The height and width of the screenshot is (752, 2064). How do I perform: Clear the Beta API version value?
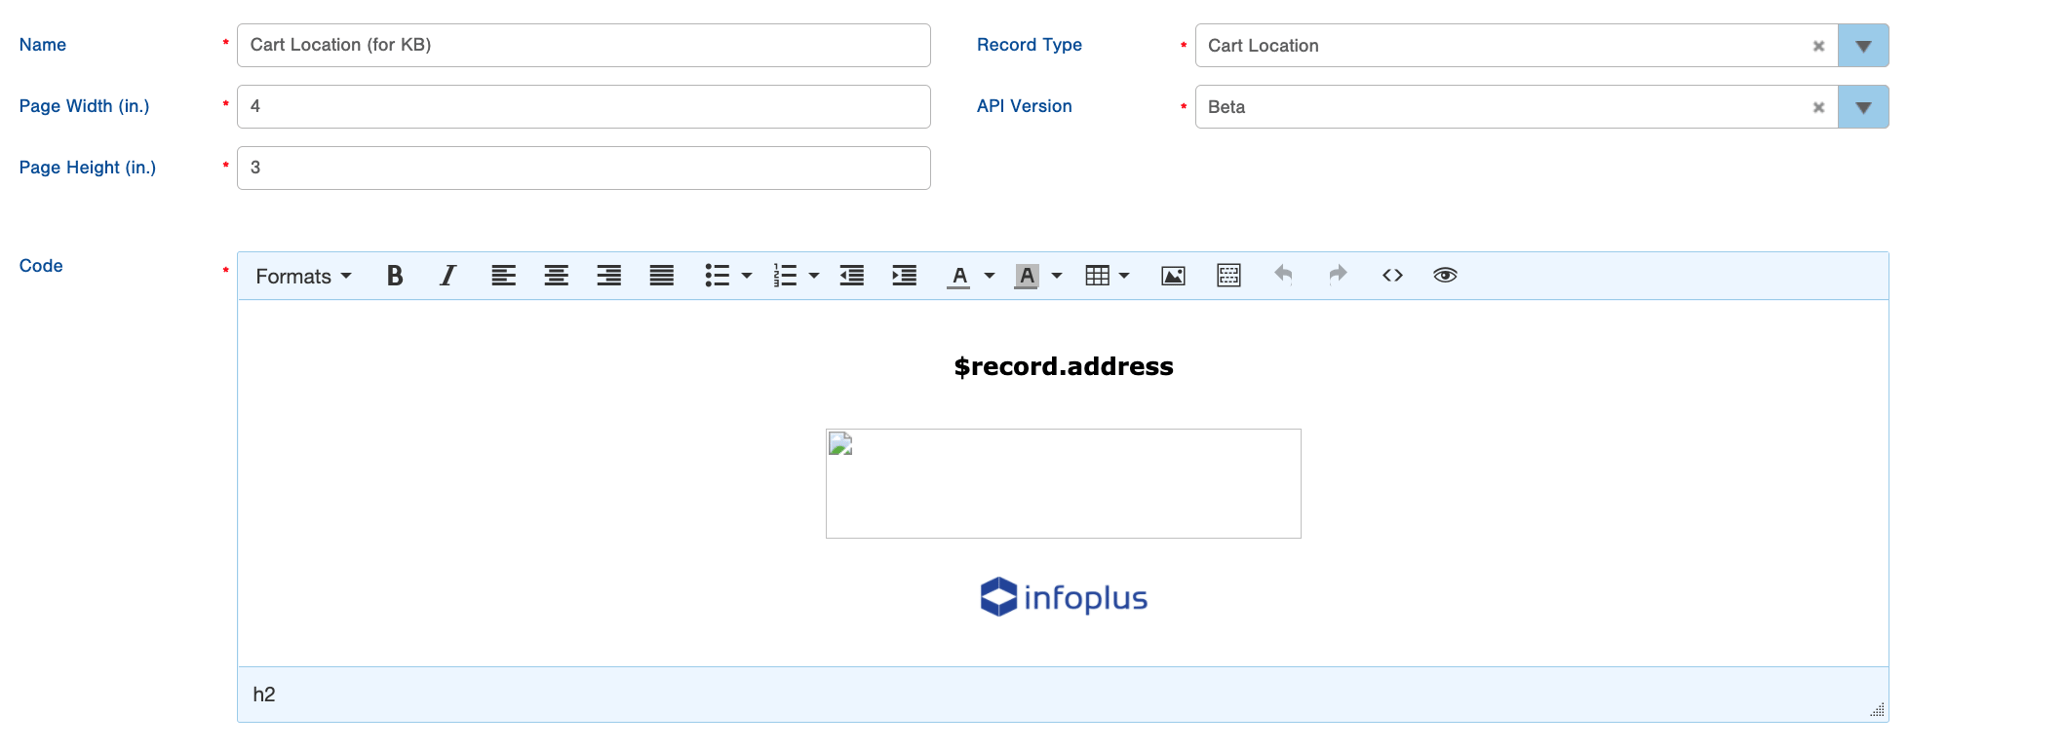coord(1819,107)
